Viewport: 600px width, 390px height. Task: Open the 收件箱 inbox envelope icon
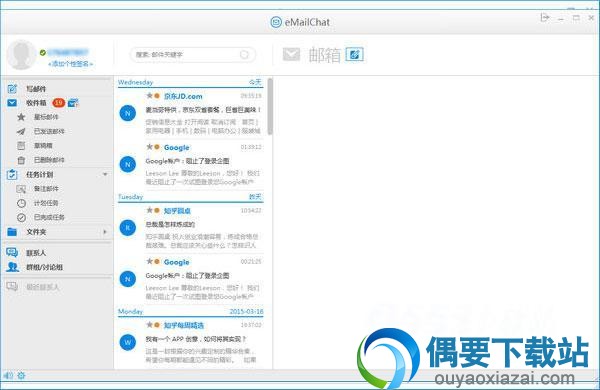pos(12,103)
